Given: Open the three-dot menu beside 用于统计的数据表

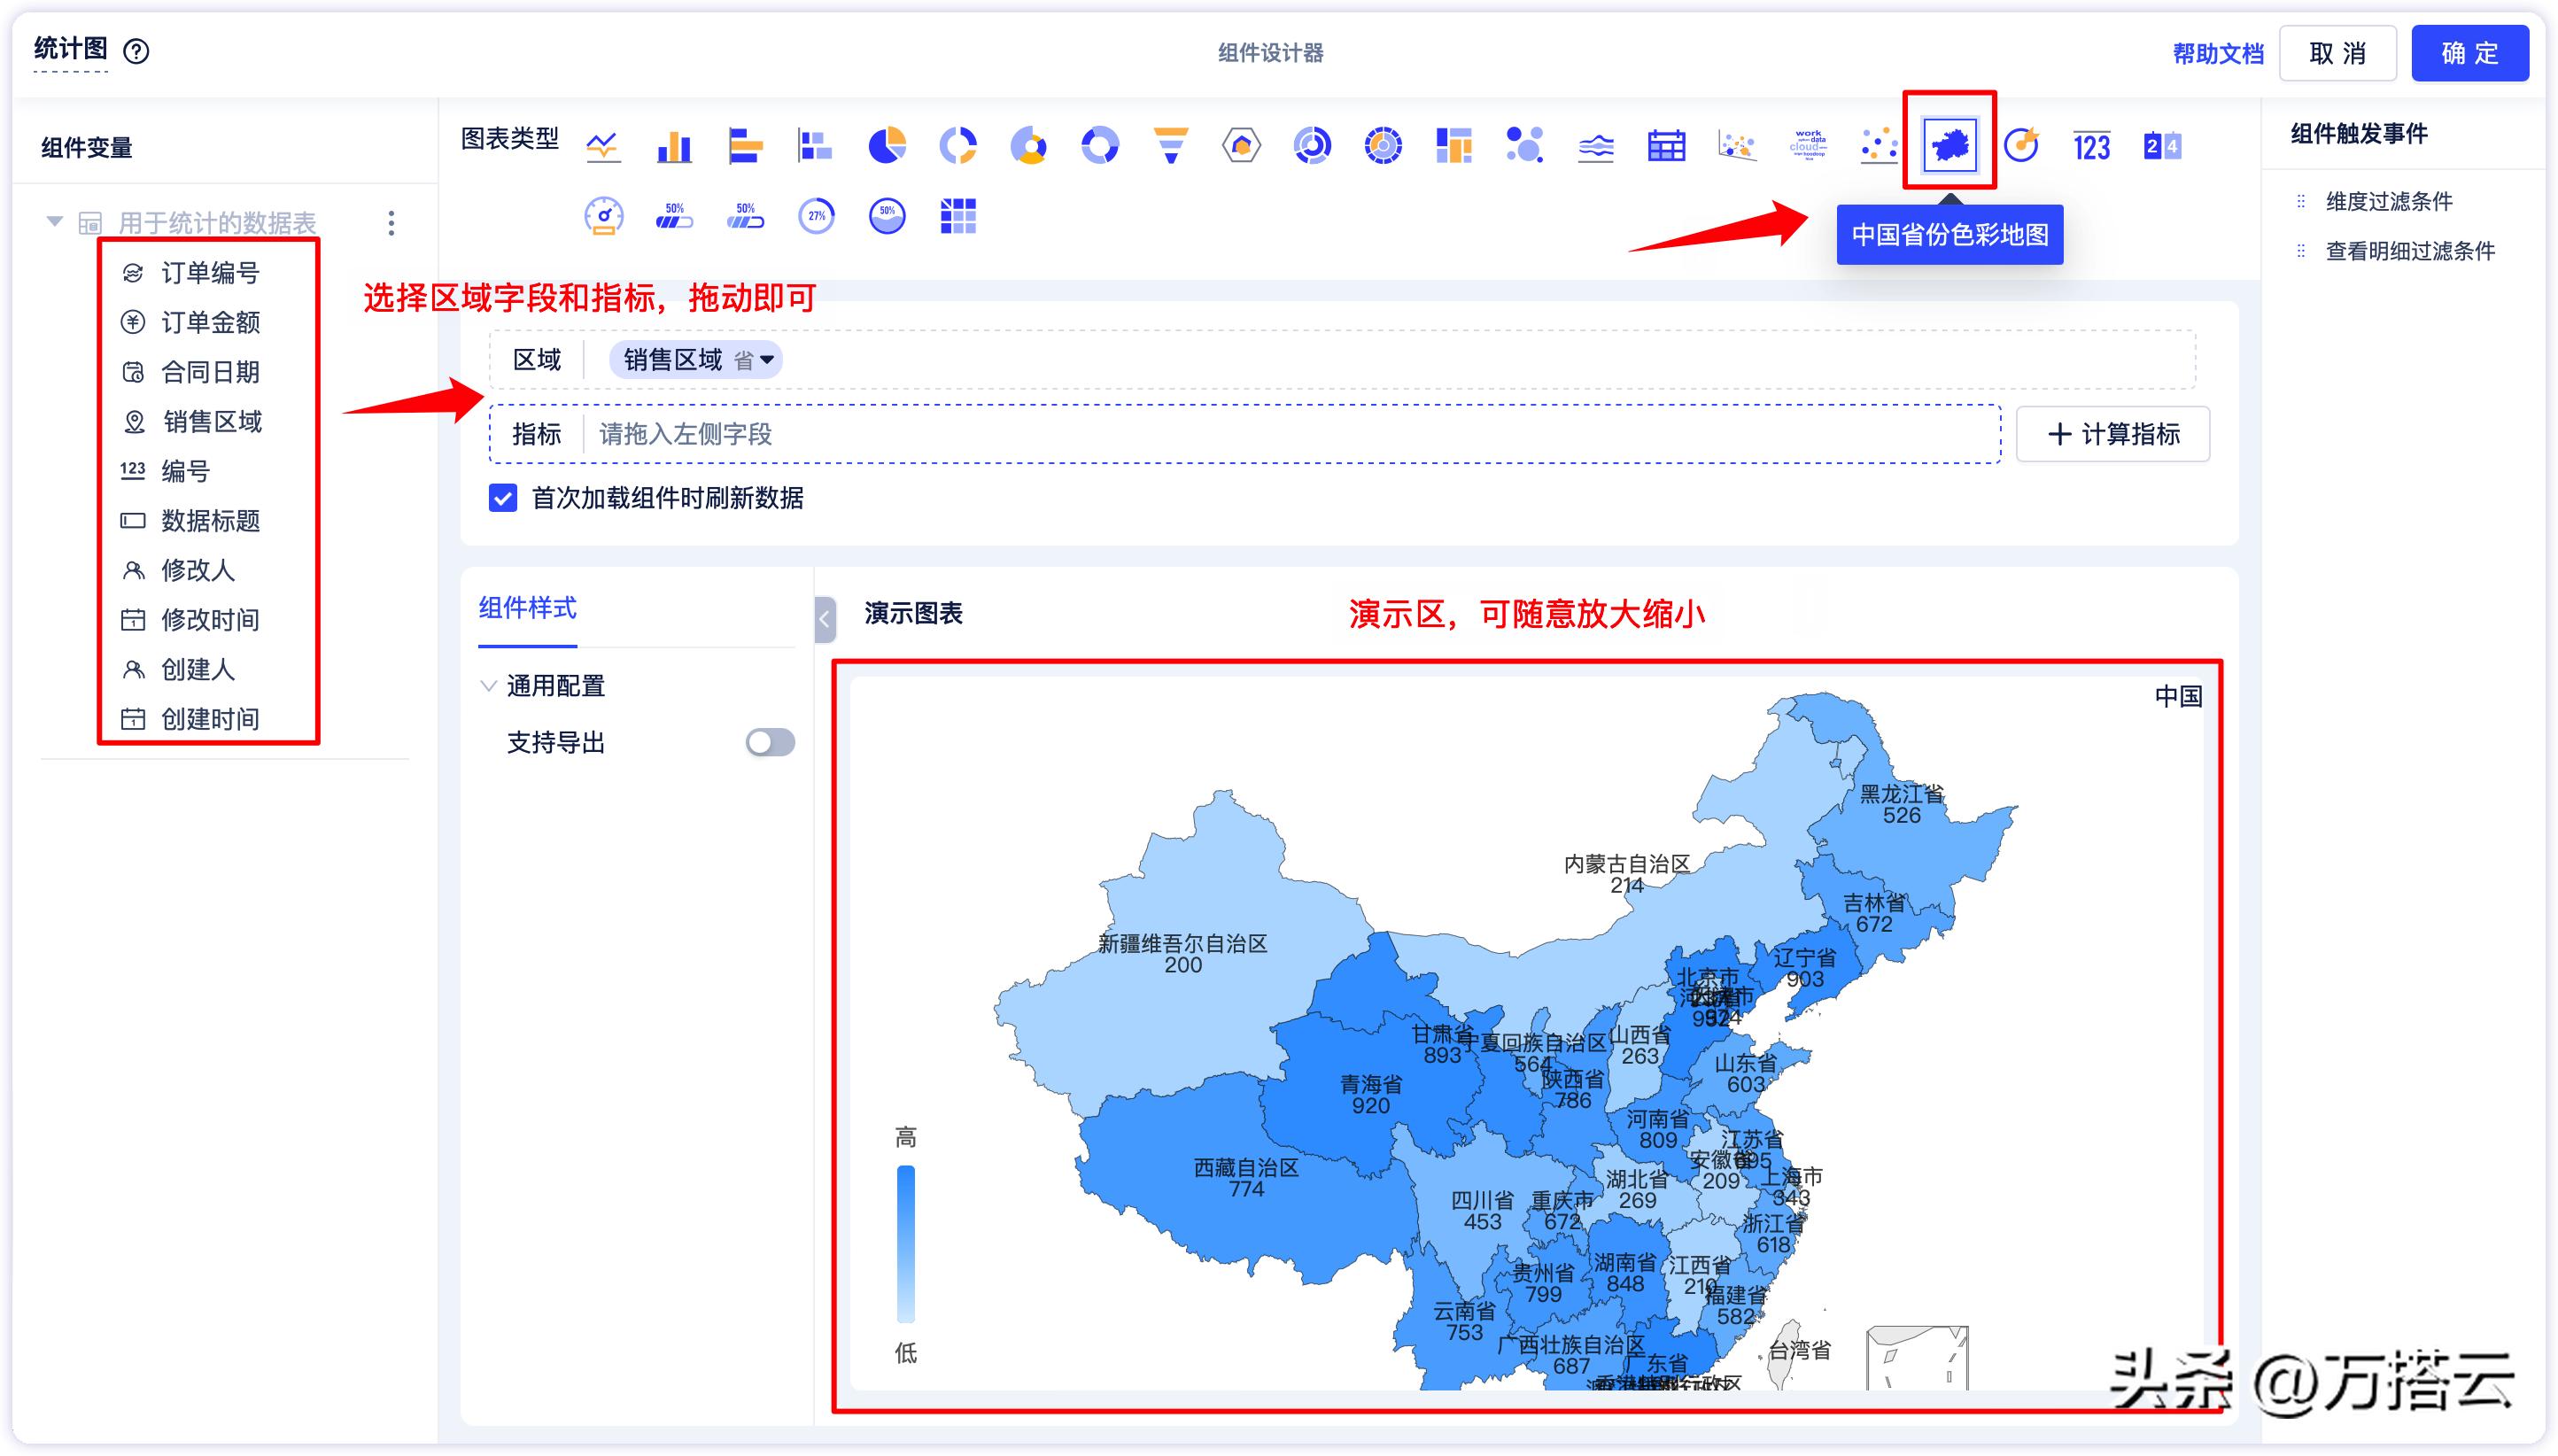Looking at the screenshot, I should [391, 224].
